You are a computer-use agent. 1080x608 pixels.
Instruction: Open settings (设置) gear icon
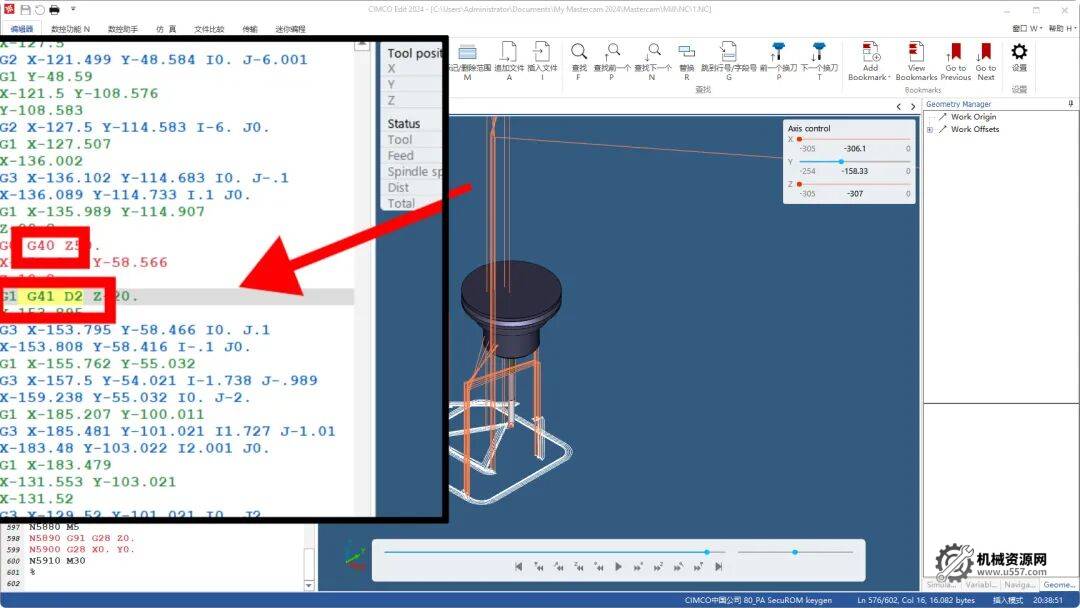click(1019, 54)
